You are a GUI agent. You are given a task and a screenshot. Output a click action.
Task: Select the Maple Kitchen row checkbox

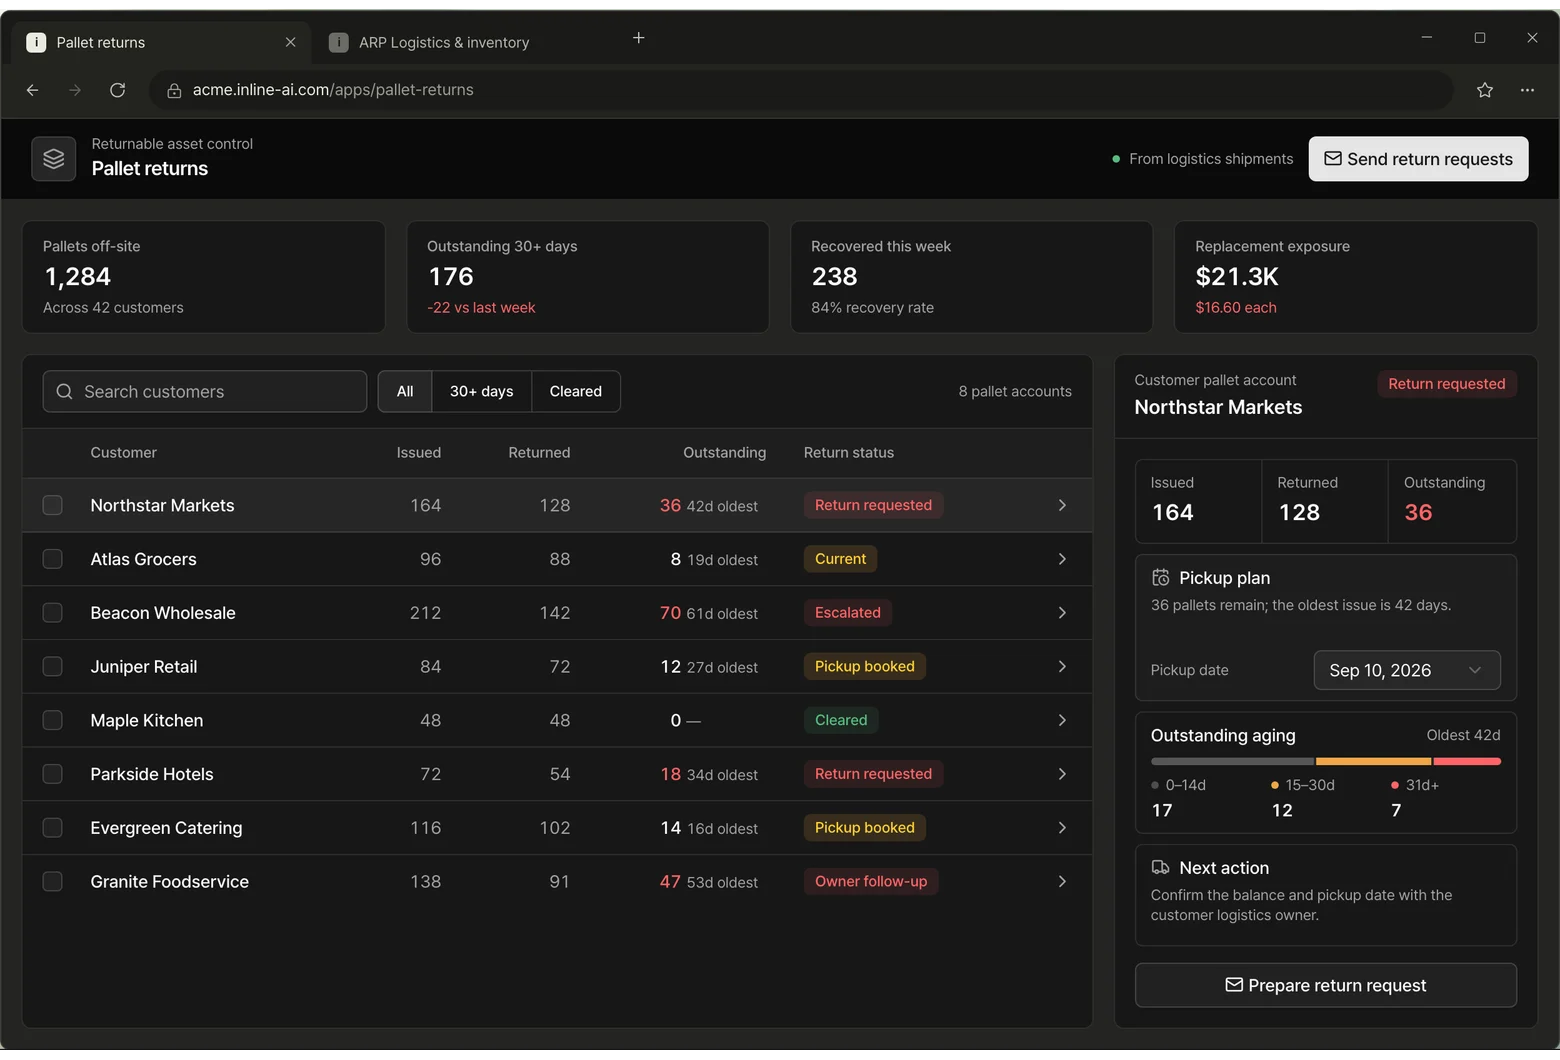pos(53,720)
